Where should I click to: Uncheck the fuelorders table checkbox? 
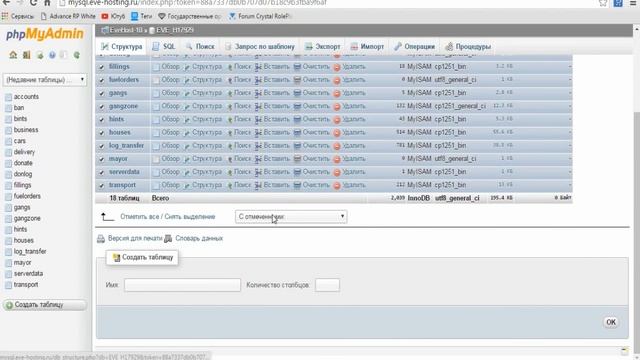point(102,80)
